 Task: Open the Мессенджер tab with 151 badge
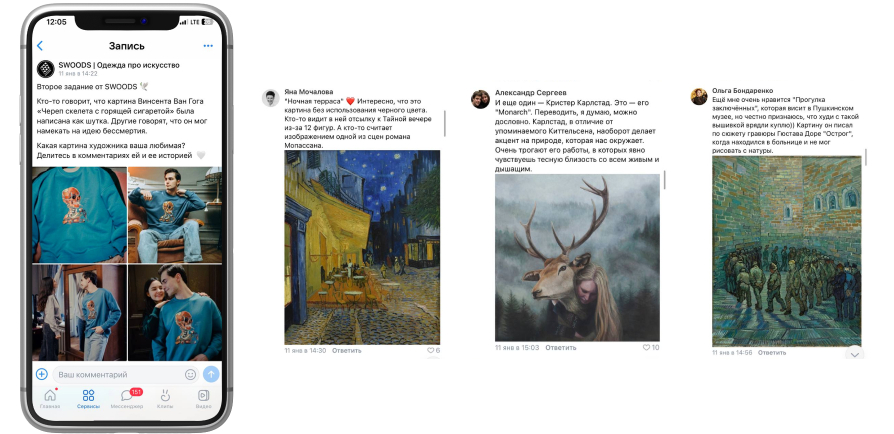[x=127, y=399]
